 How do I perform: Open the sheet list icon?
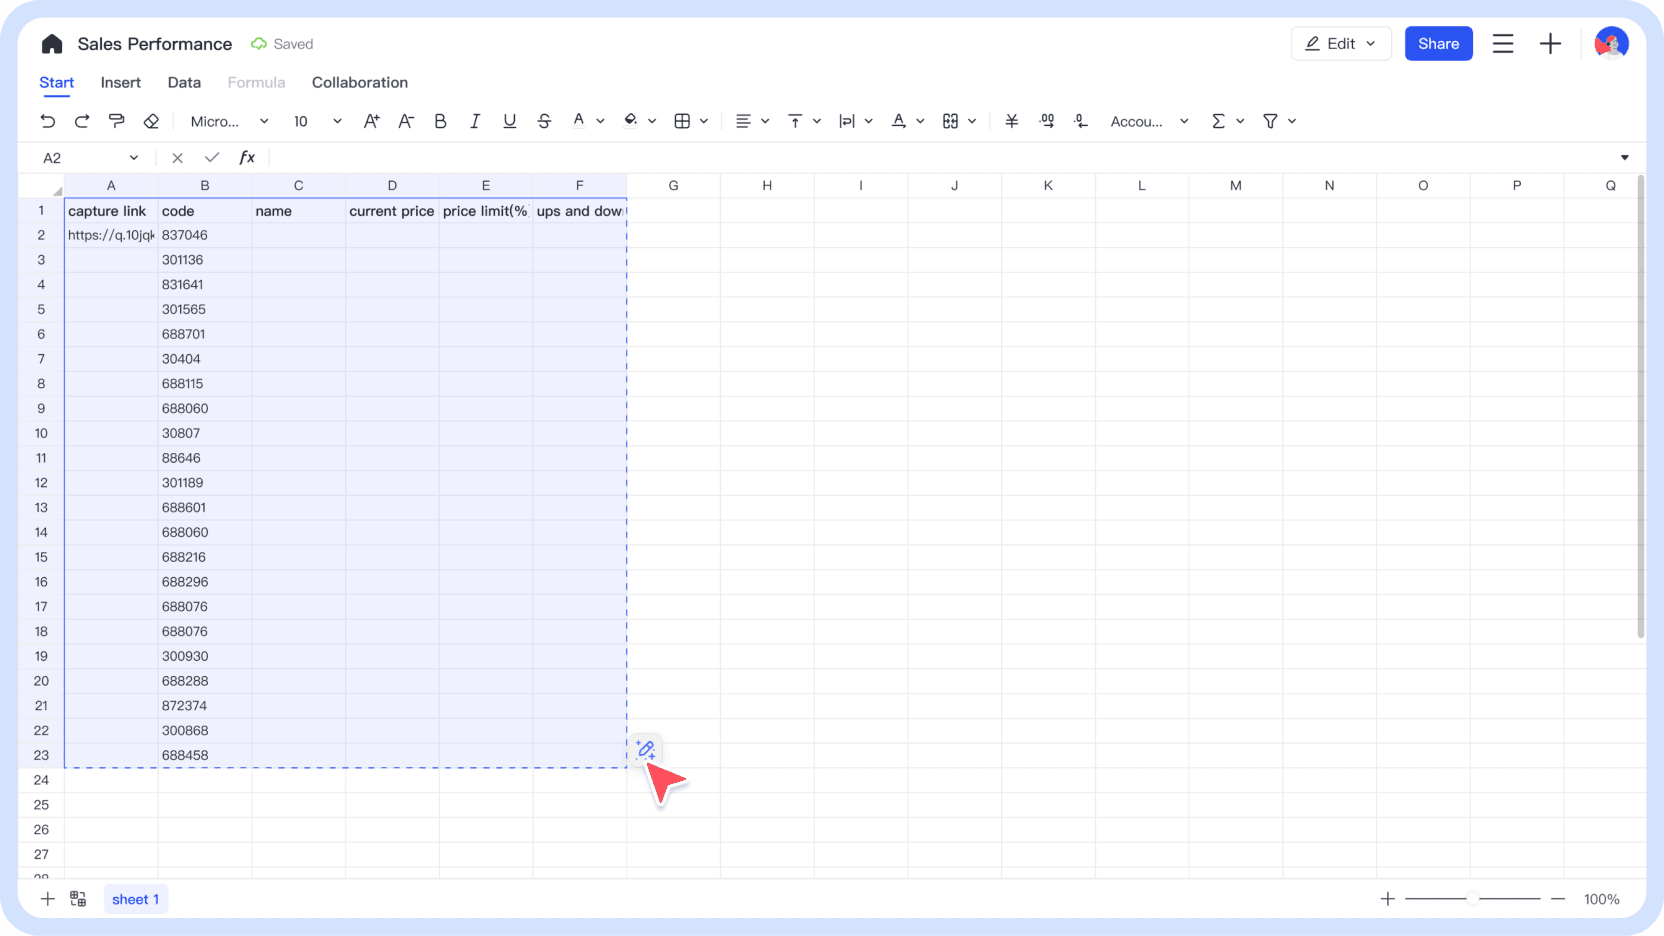click(x=78, y=899)
